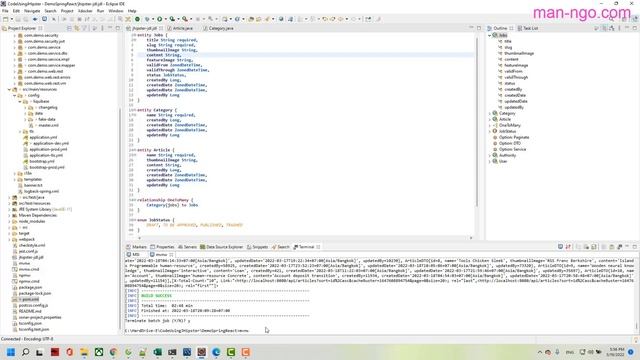Select thumbnailImage in Outline

pyautogui.click(x=519, y=53)
